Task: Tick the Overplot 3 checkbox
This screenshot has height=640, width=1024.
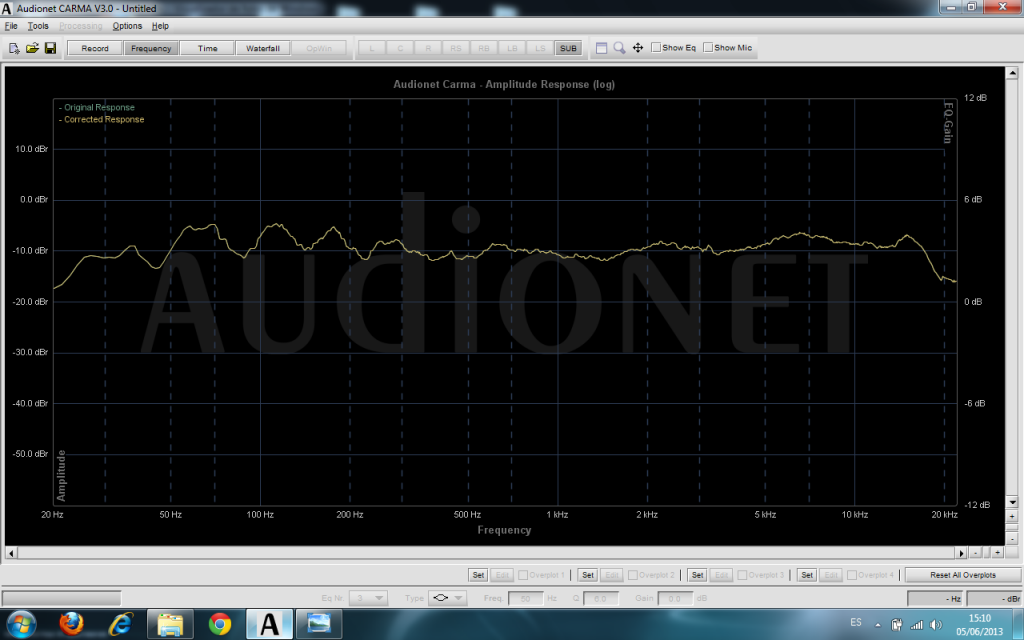Action: click(x=742, y=575)
